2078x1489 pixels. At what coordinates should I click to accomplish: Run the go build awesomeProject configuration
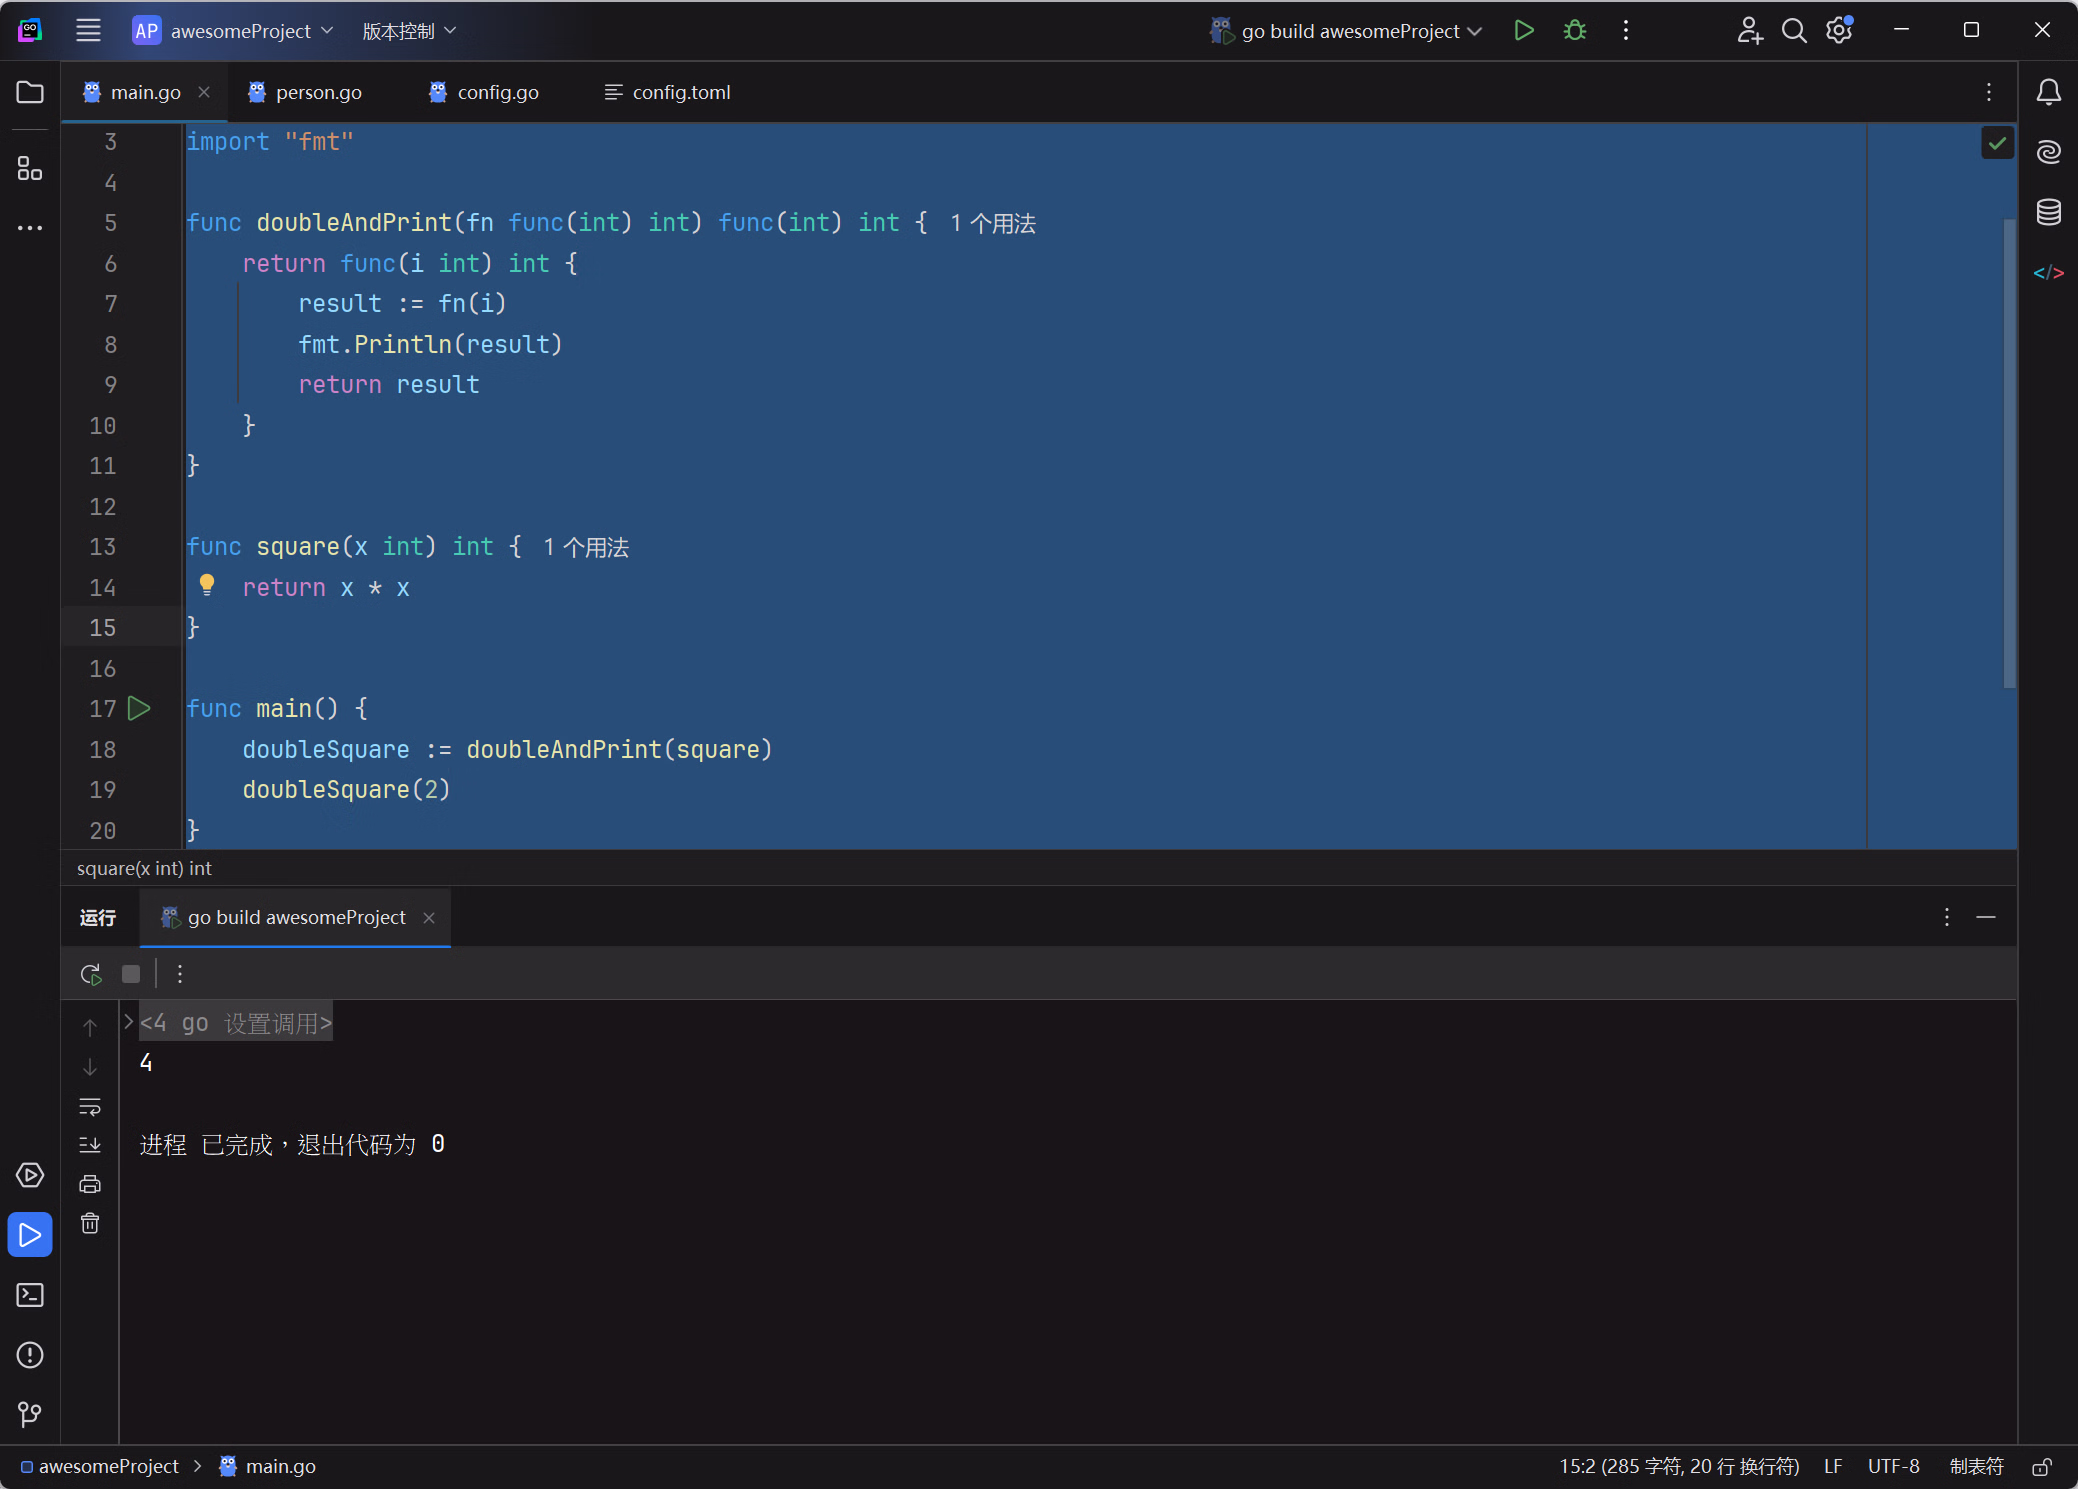[1523, 31]
